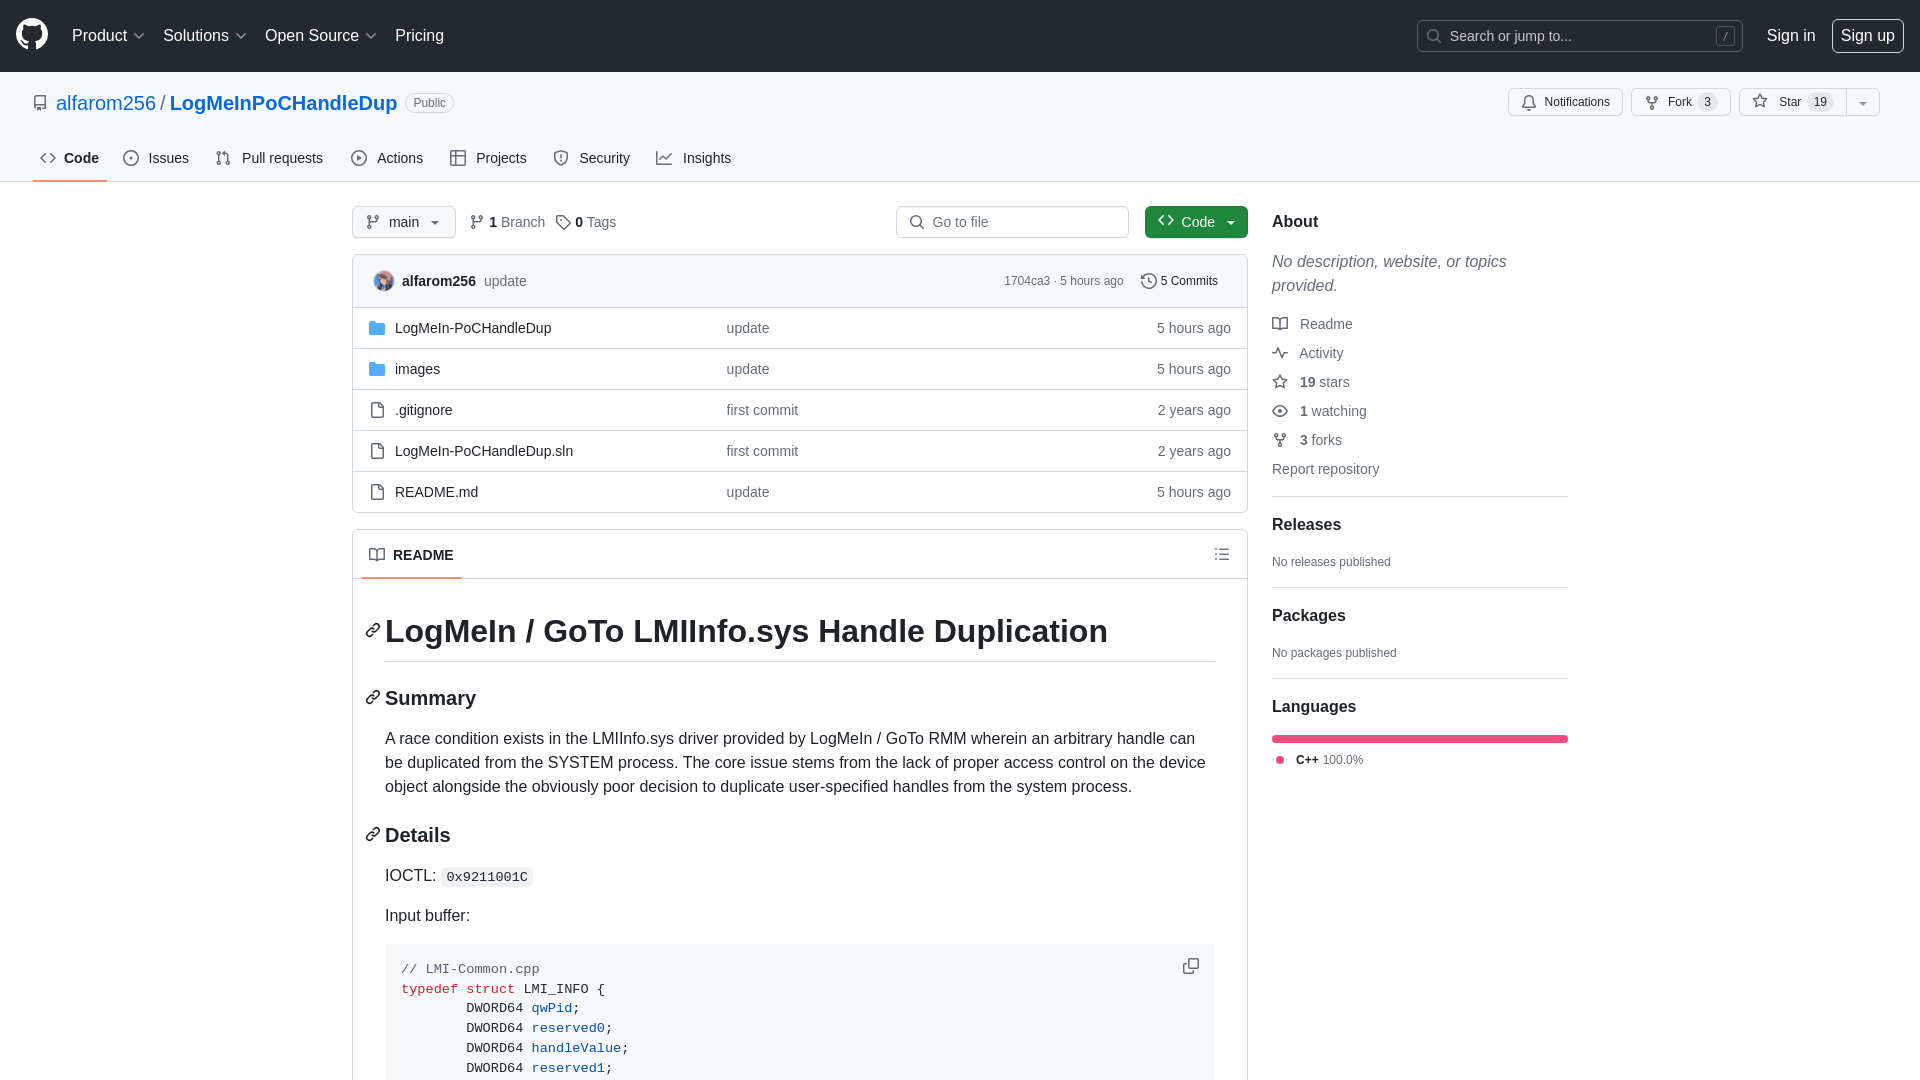Click the repository icon beside alfarom256
The height and width of the screenshot is (1080, 1920).
pos(40,103)
